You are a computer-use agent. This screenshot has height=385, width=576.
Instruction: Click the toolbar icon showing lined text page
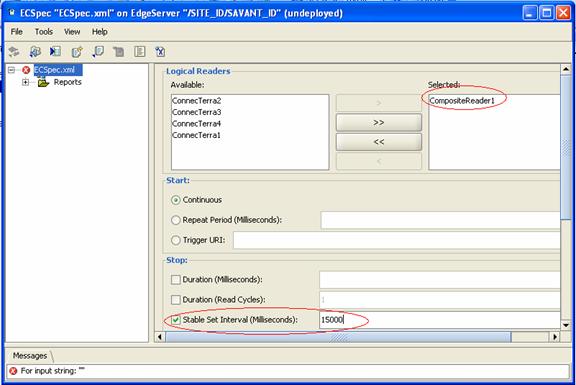[x=140, y=51]
